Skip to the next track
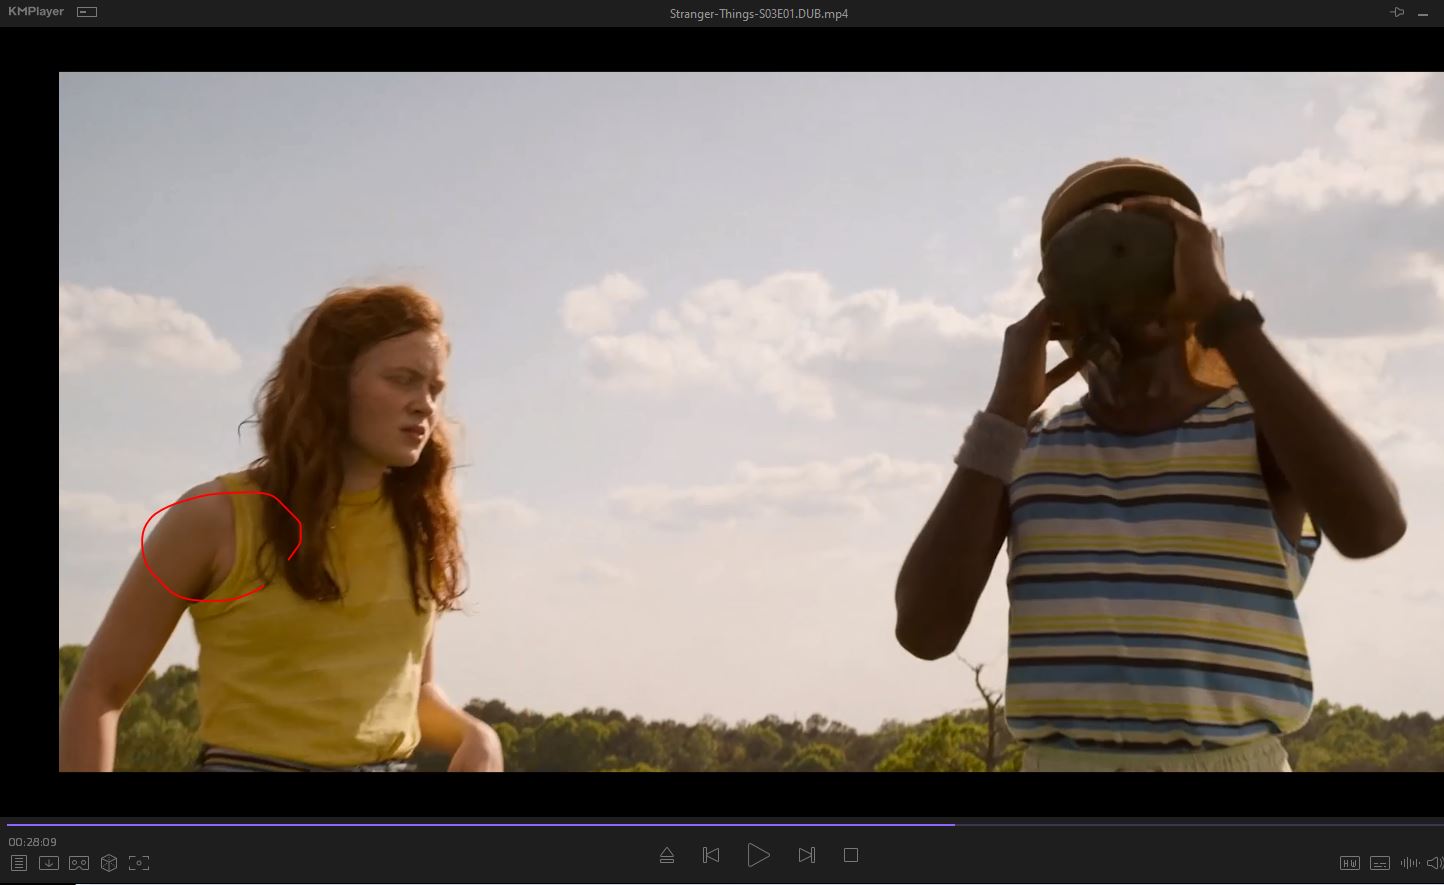This screenshot has width=1444, height=885. 806,855
